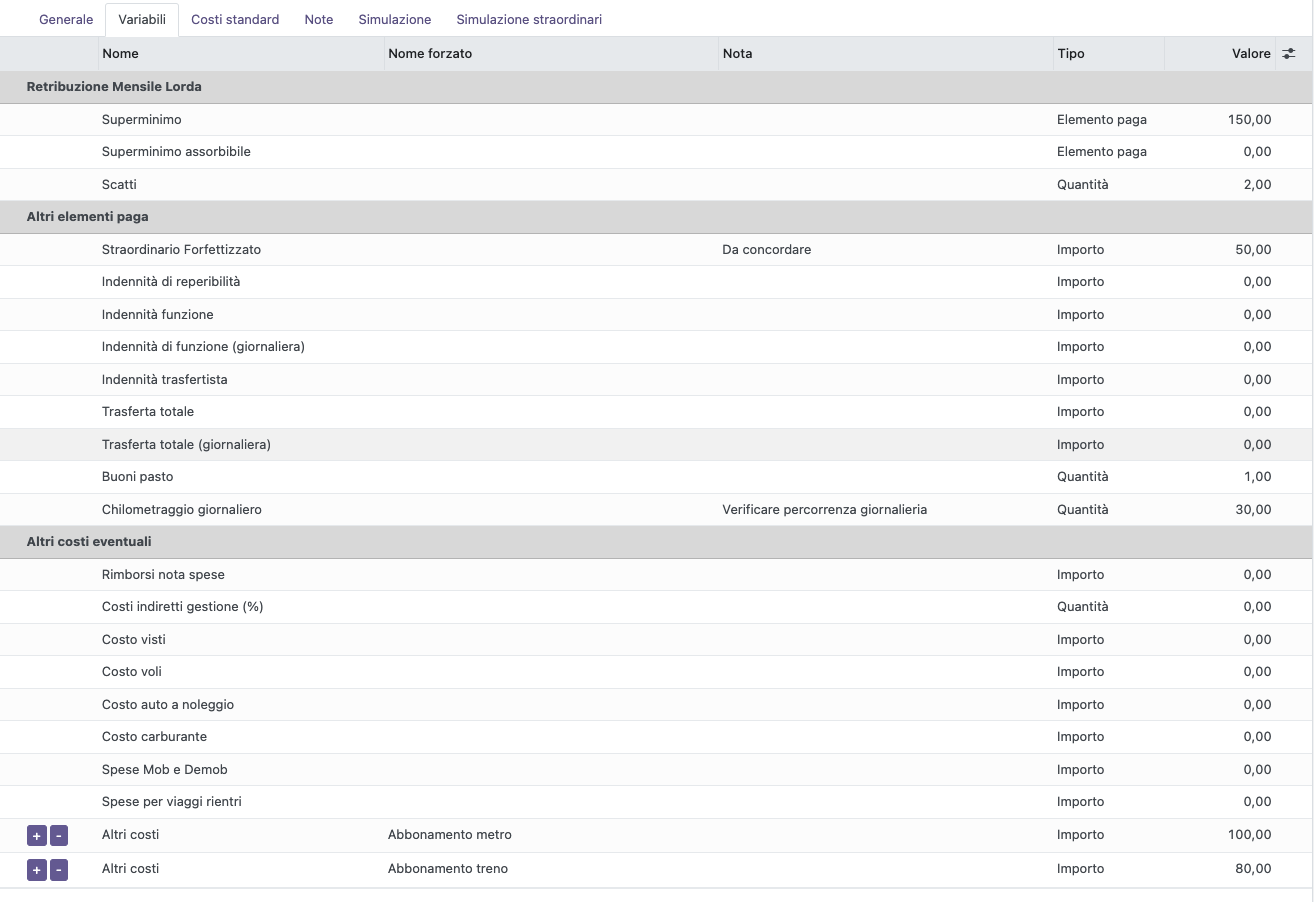Collapse the Altri elementi paga group
Screen dimensions: 1314x902
coord(87,217)
